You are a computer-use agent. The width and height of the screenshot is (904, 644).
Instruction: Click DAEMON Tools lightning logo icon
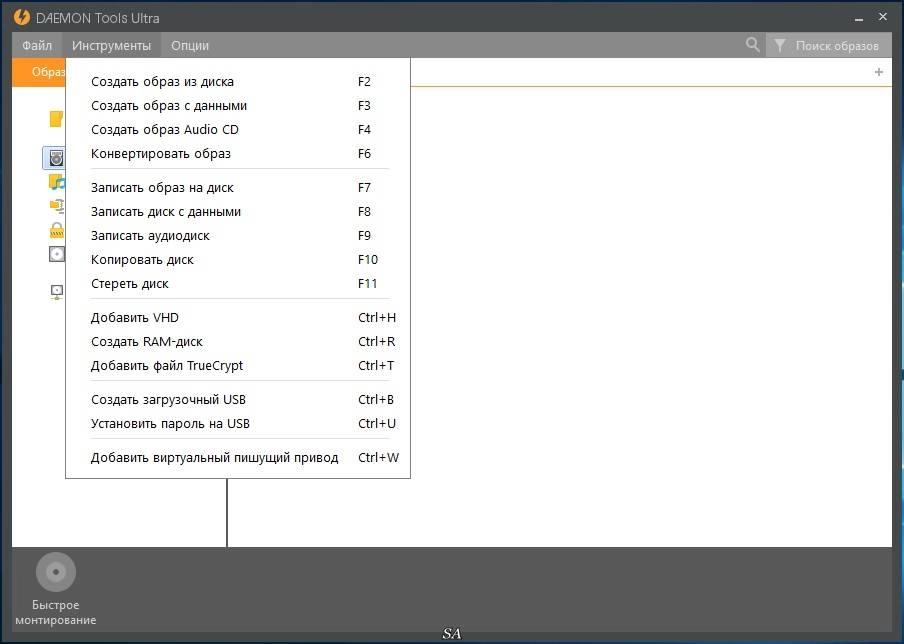click(x=21, y=17)
